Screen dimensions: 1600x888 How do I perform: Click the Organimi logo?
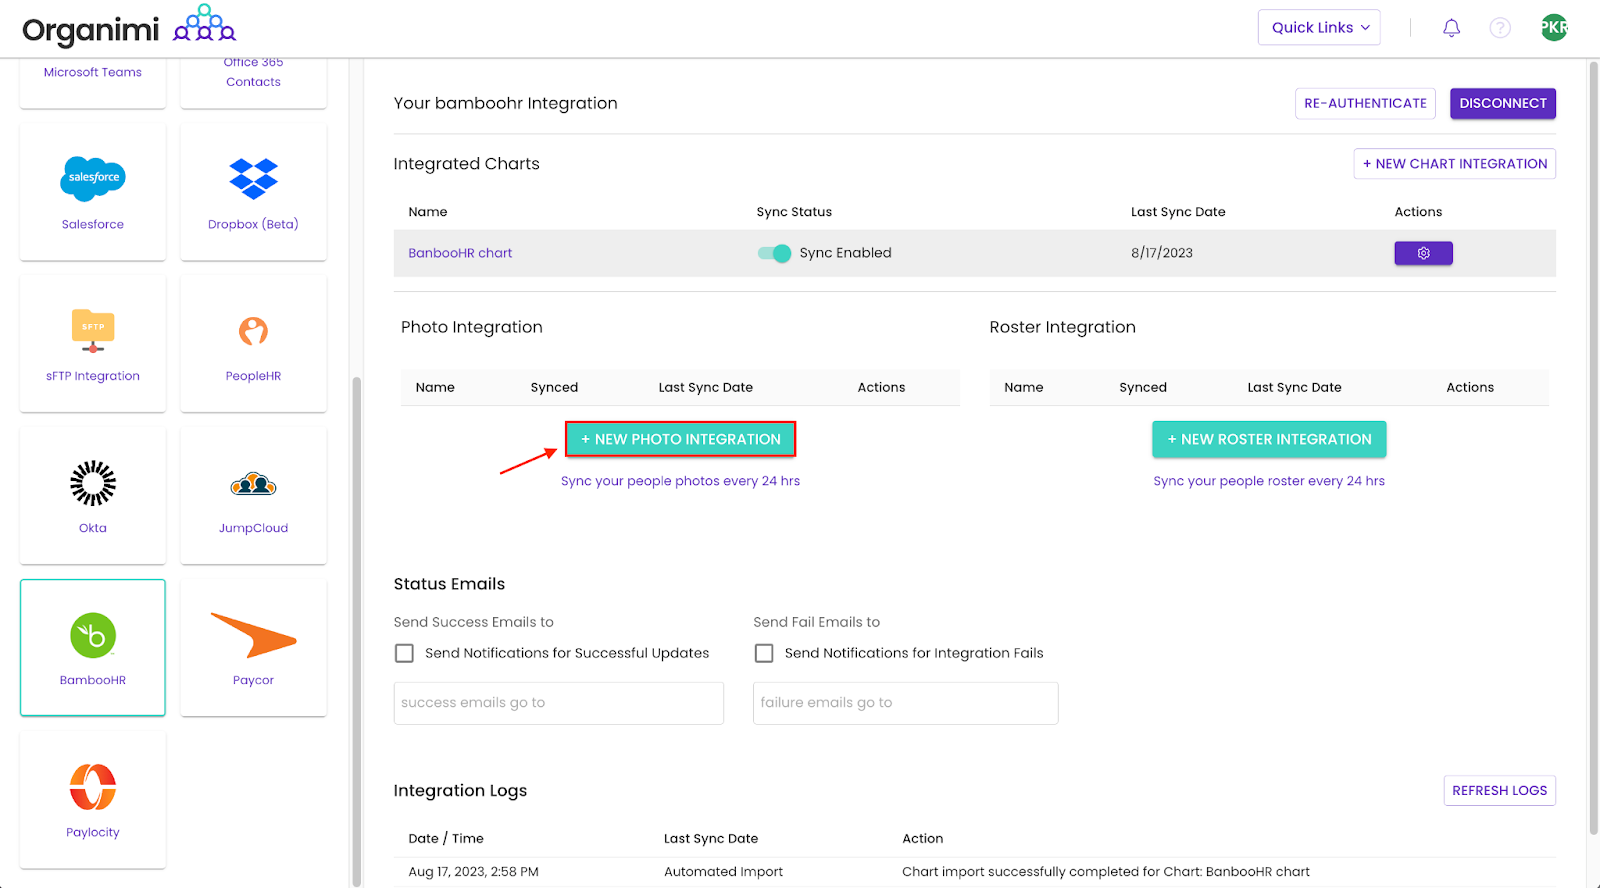(x=129, y=27)
